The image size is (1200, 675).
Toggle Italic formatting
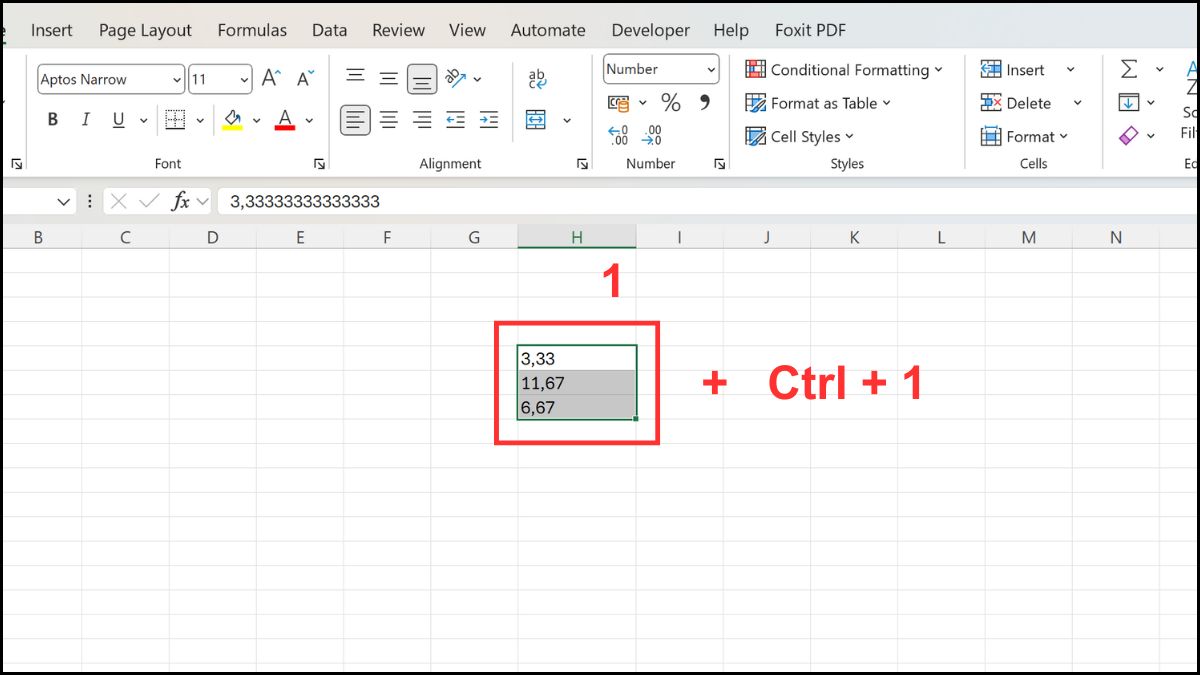[85, 120]
